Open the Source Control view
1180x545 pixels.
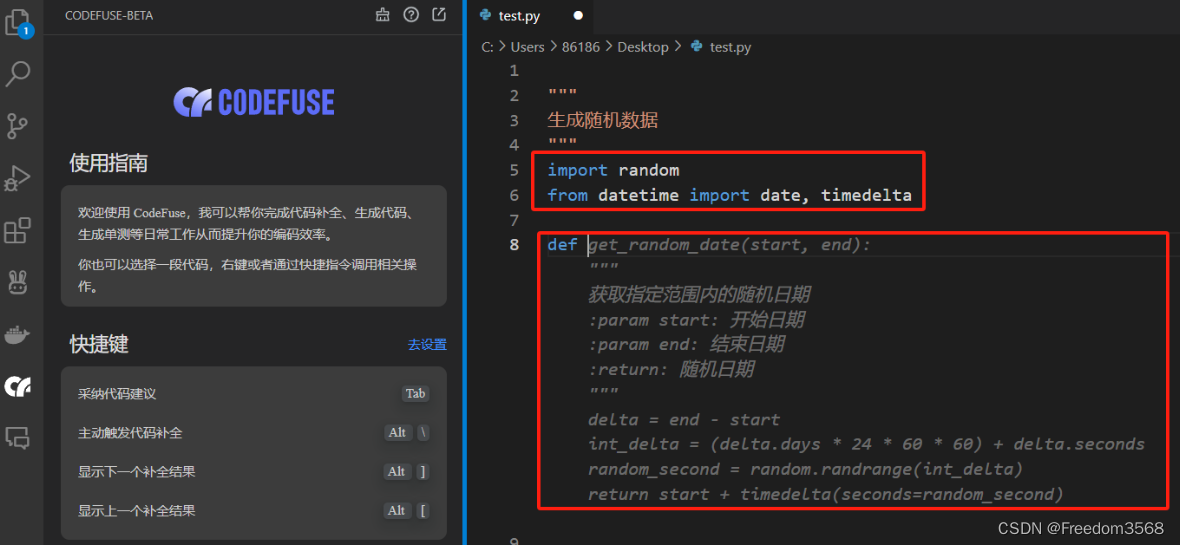tap(17, 126)
